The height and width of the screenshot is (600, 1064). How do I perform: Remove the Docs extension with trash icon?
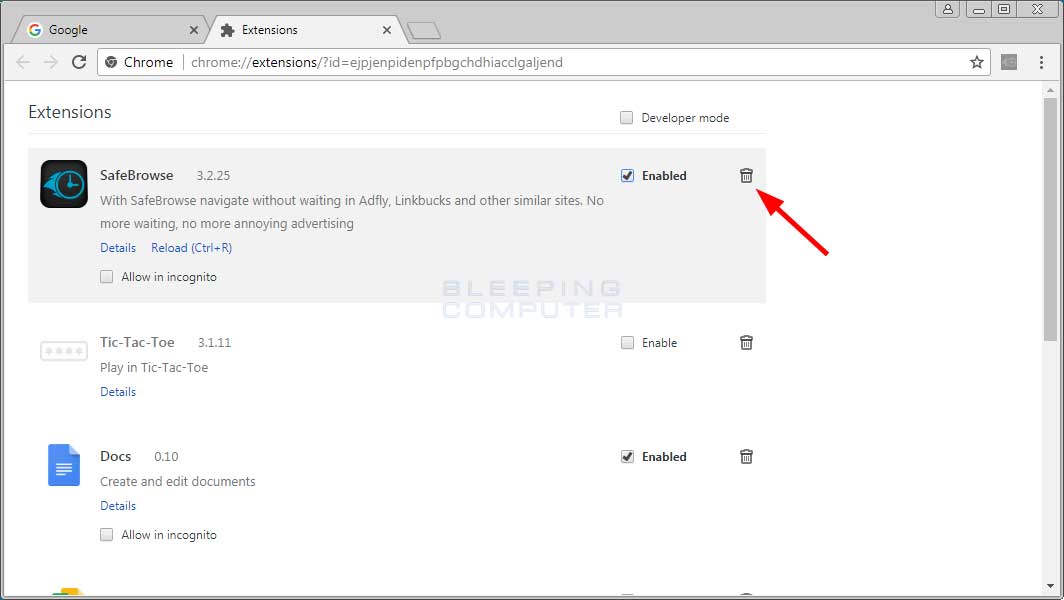[746, 457]
